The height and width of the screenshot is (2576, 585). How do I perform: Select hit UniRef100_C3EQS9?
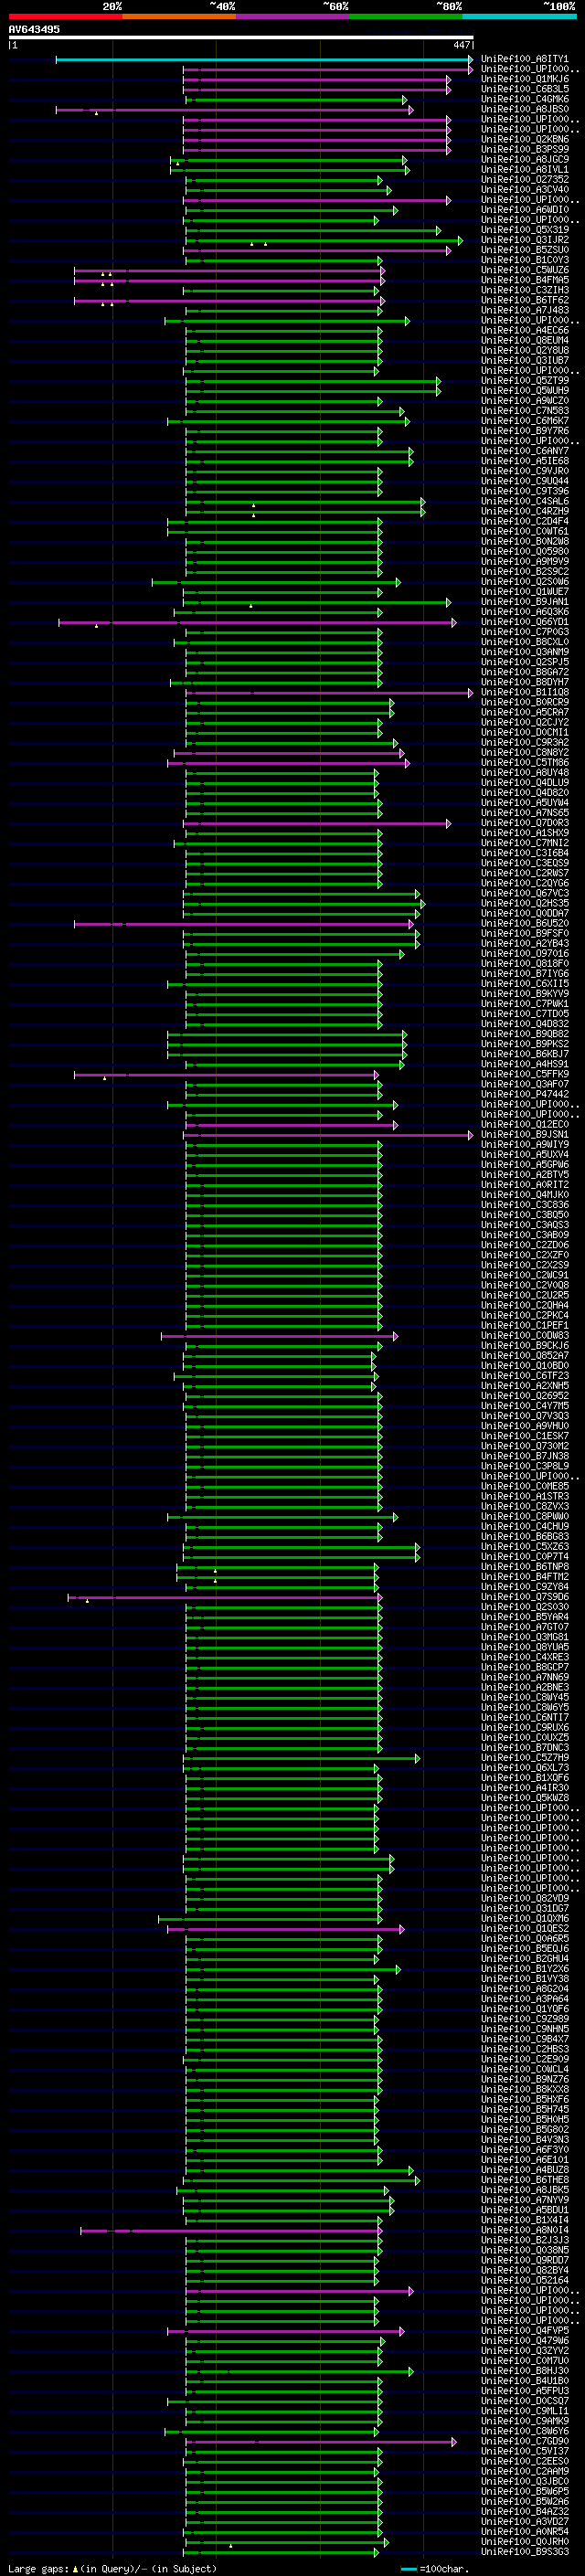(525, 864)
